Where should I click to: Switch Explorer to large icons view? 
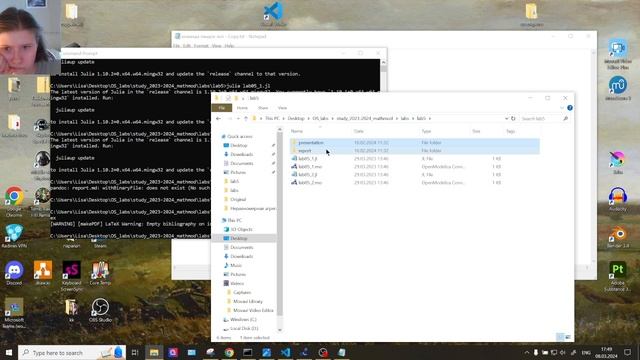click(568, 337)
